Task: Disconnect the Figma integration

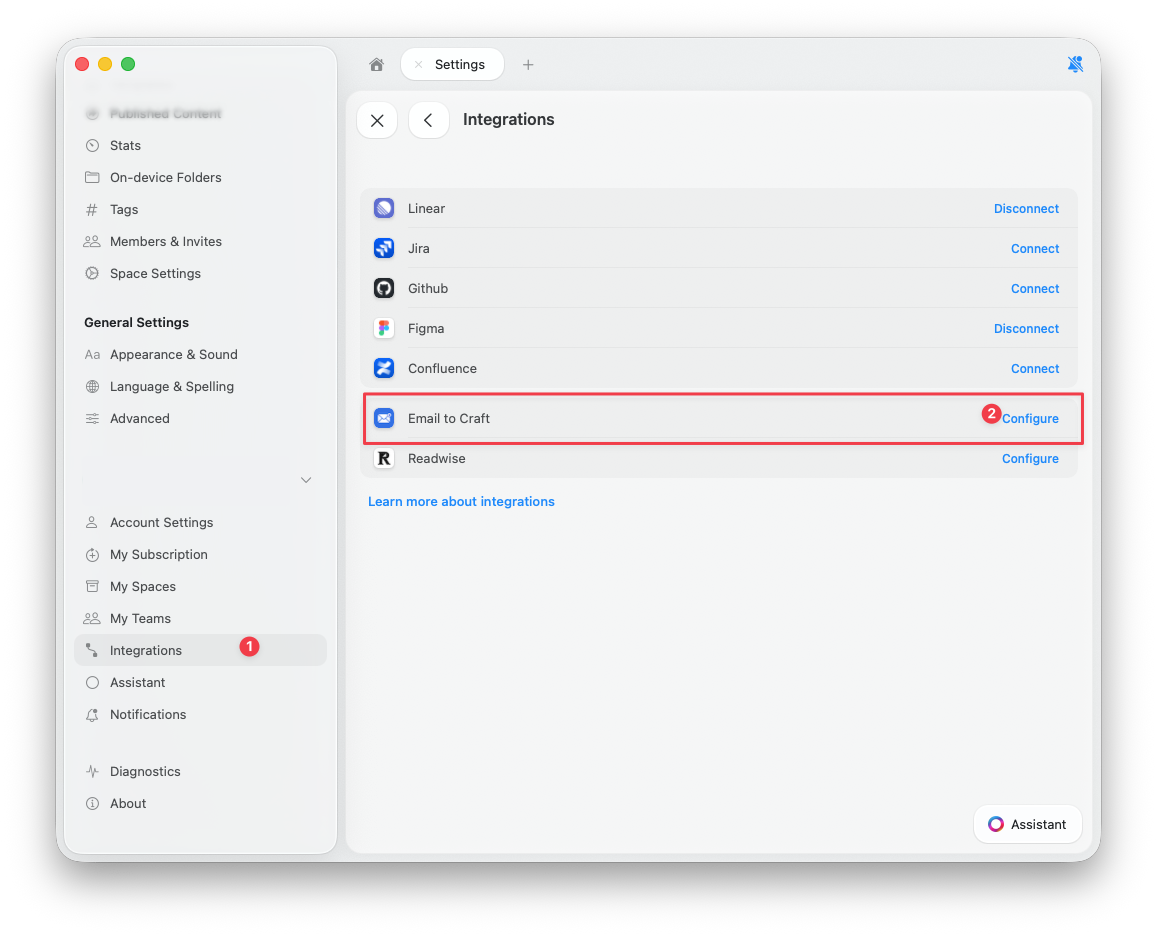Action: pyautogui.click(x=1026, y=328)
